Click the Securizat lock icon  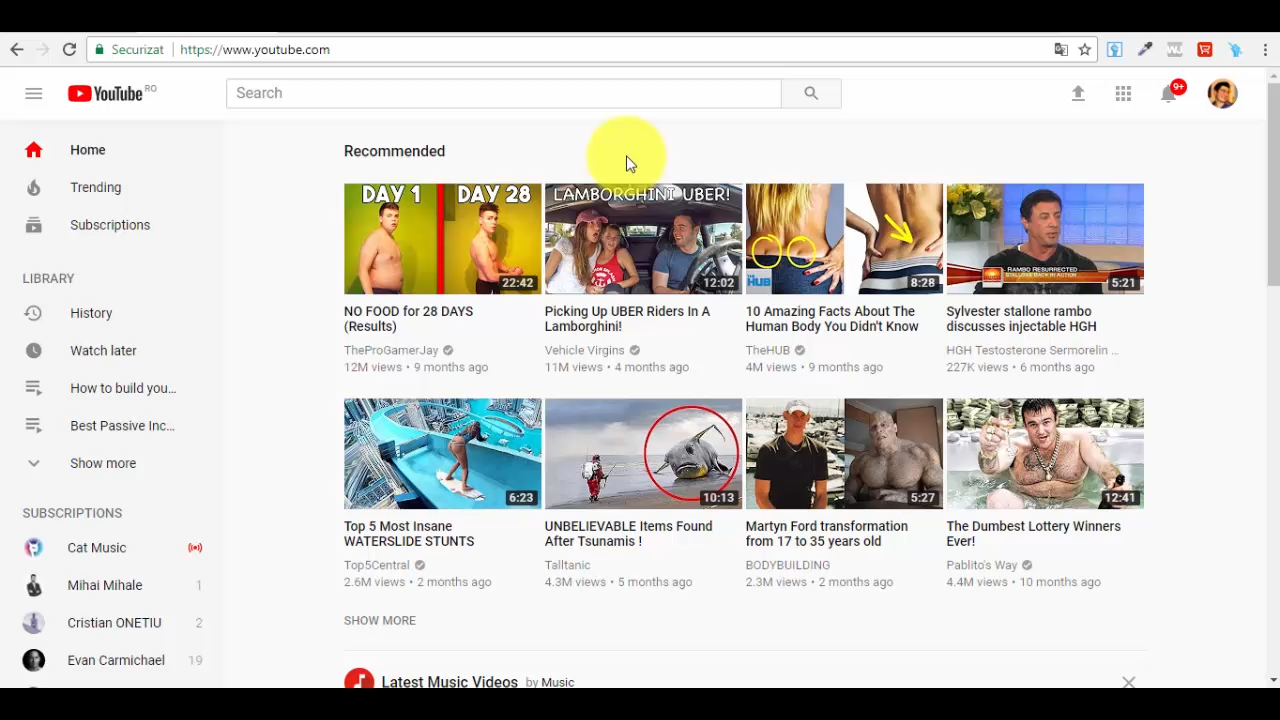click(98, 49)
